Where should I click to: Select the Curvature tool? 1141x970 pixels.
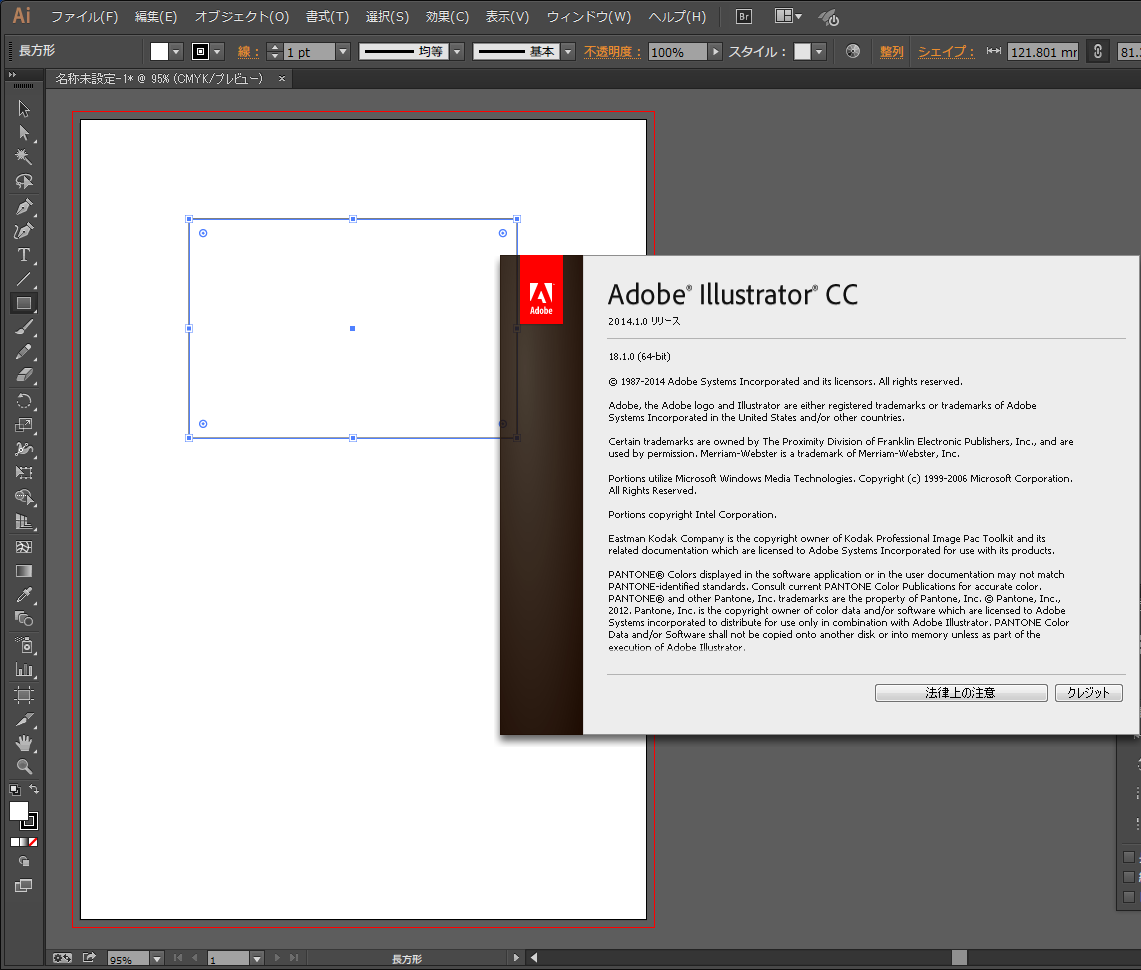click(x=23, y=231)
